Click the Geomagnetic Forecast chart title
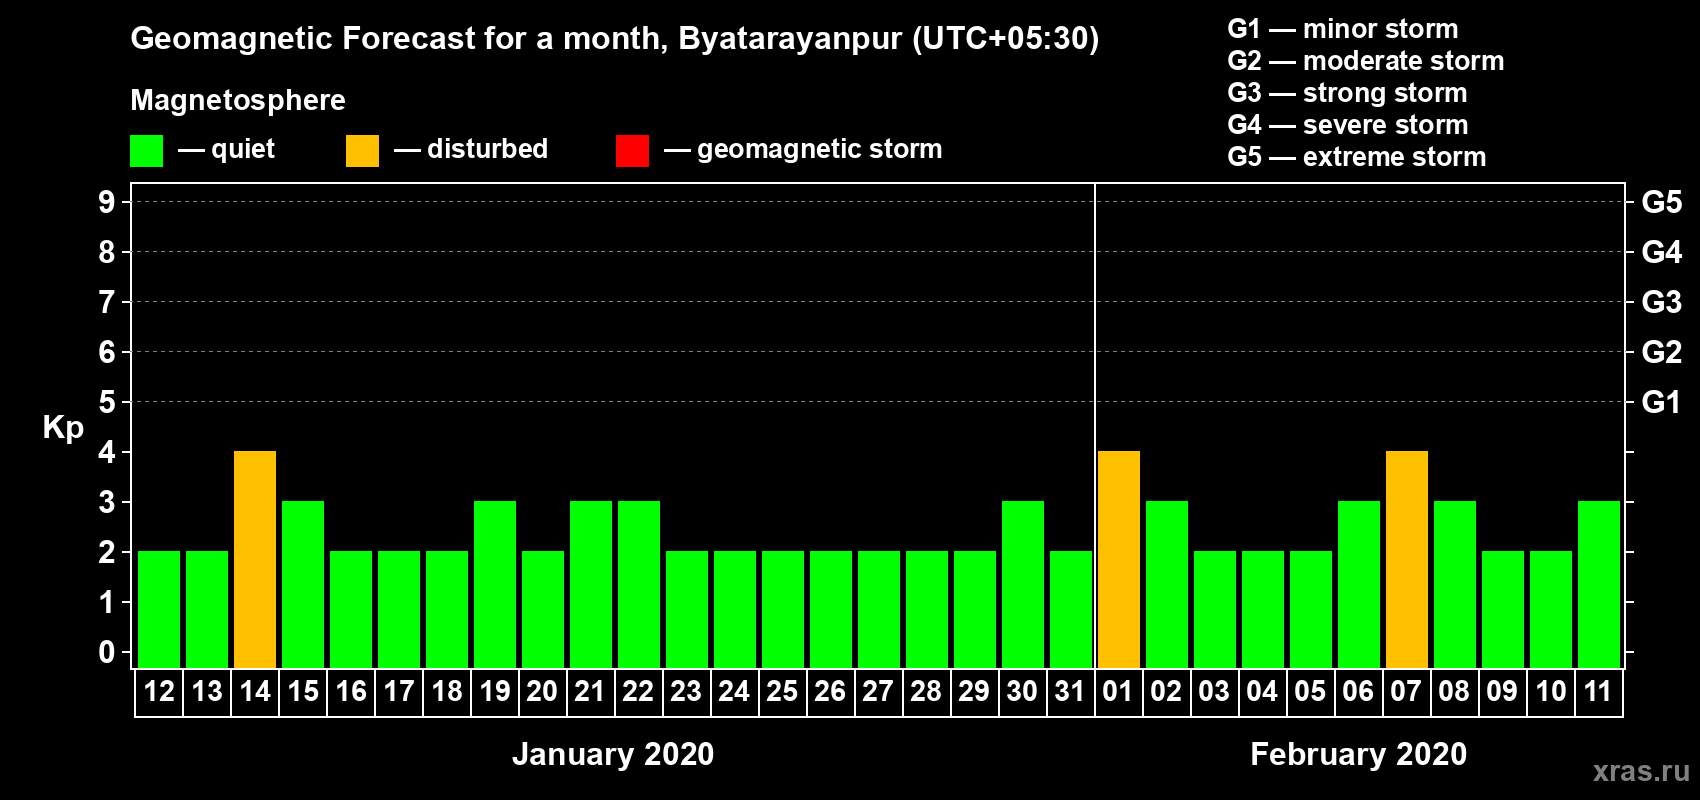1700x800 pixels. tap(615, 39)
